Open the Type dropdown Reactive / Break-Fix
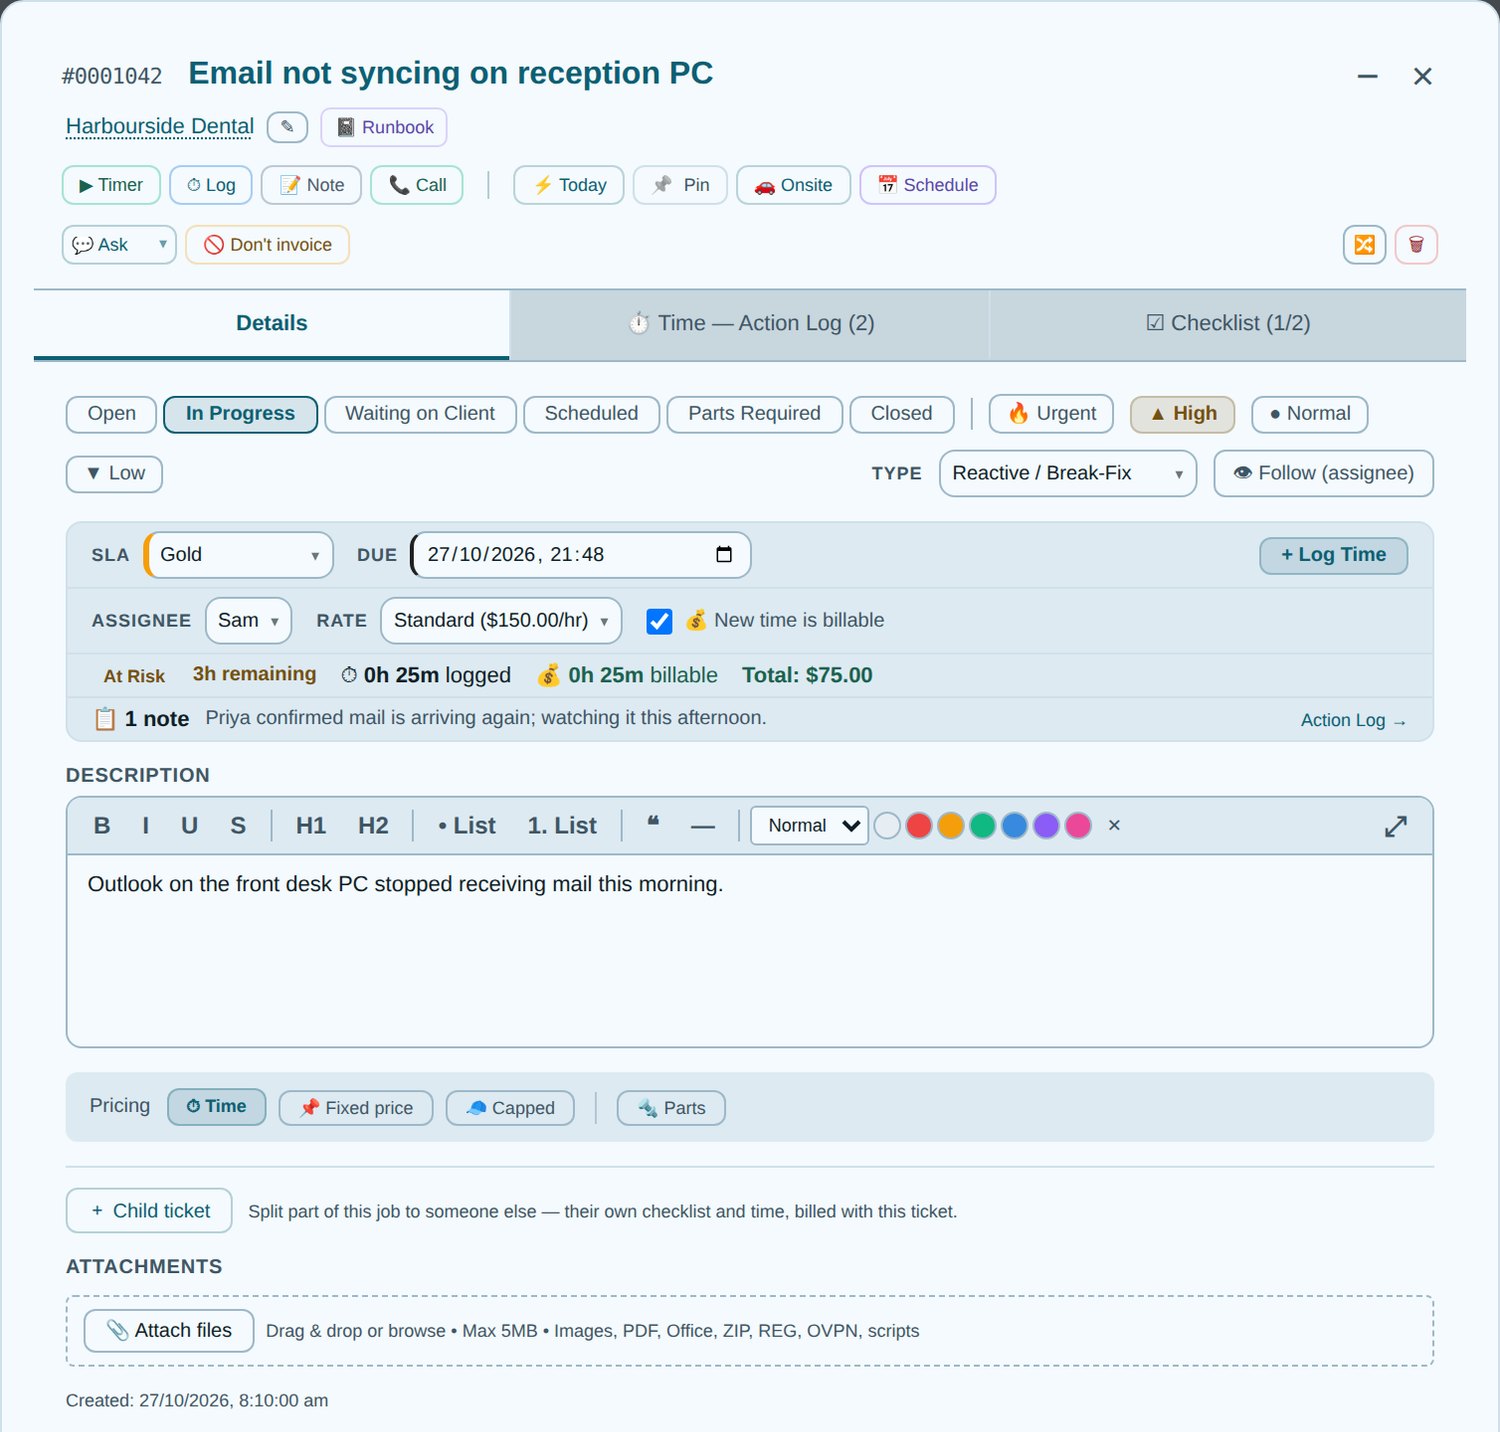The image size is (1500, 1432). (x=1068, y=473)
